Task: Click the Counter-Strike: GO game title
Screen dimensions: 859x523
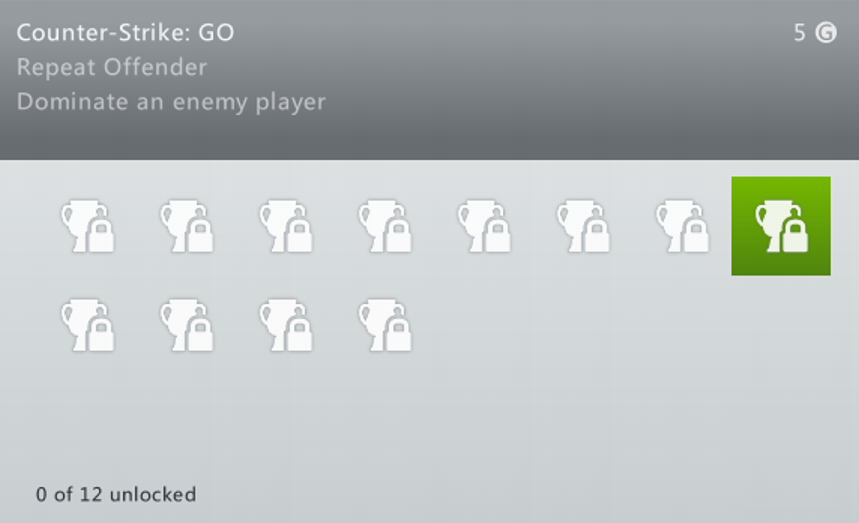Action: point(125,33)
